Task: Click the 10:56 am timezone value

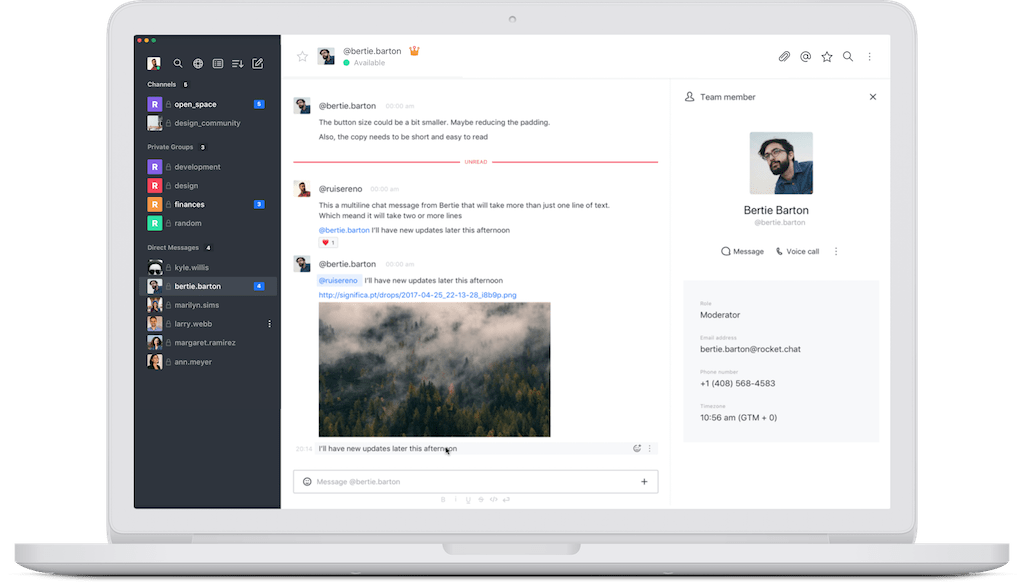Action: tap(739, 418)
